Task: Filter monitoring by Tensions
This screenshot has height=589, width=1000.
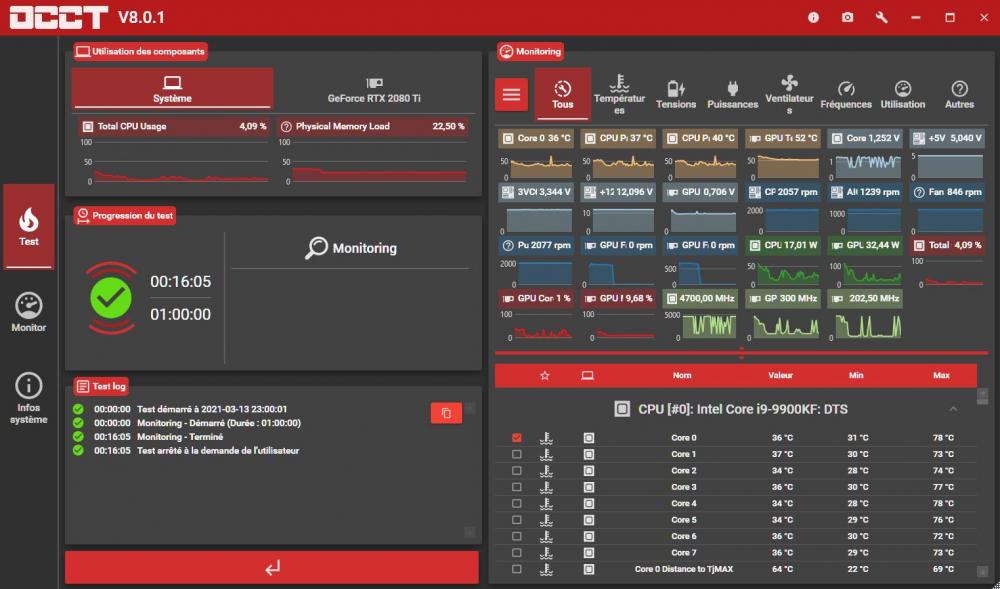Action: coord(676,94)
